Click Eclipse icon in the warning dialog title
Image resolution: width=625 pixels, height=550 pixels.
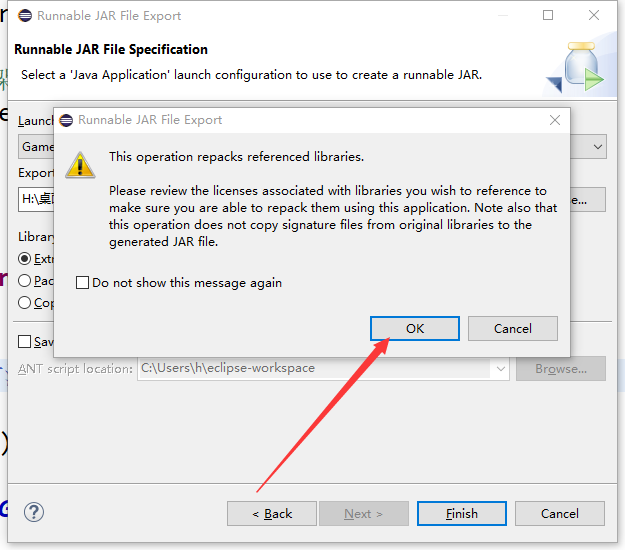(66, 120)
